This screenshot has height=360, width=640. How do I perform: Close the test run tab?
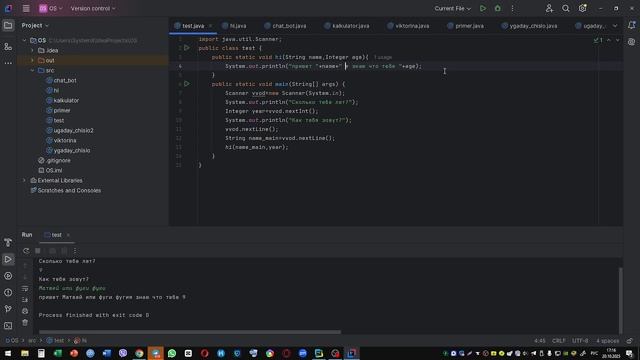(68, 235)
